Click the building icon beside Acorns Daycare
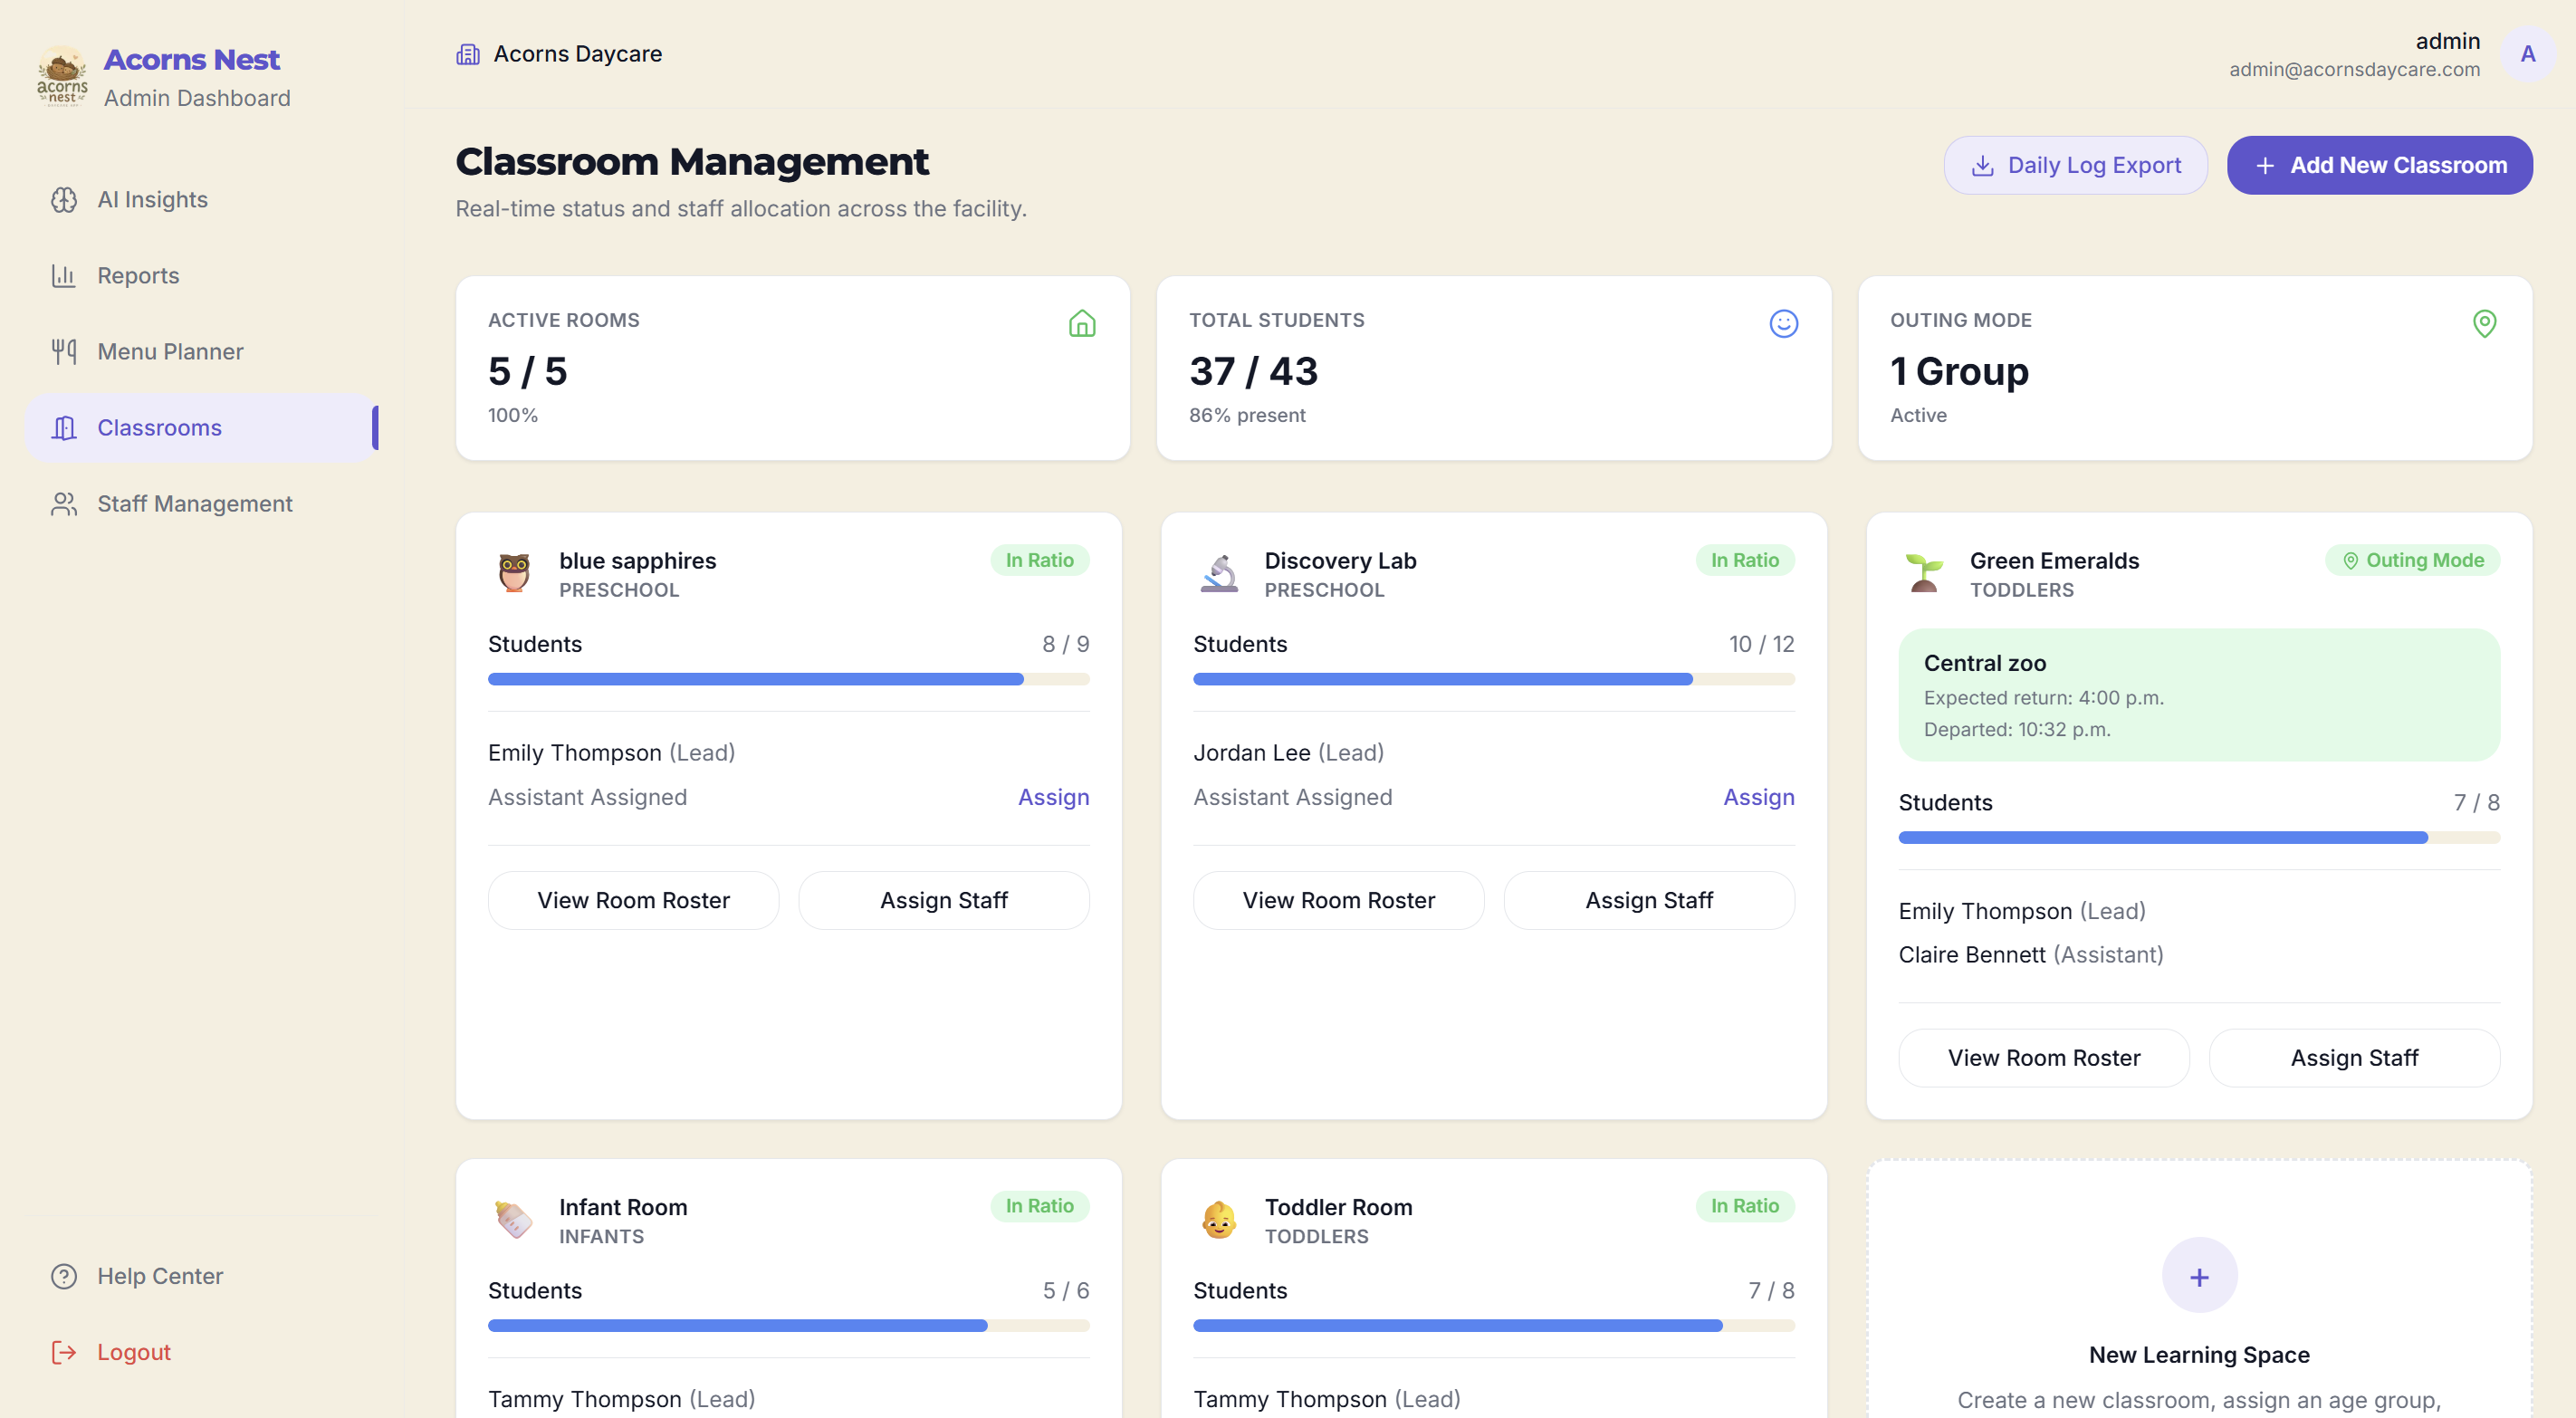 (468, 54)
